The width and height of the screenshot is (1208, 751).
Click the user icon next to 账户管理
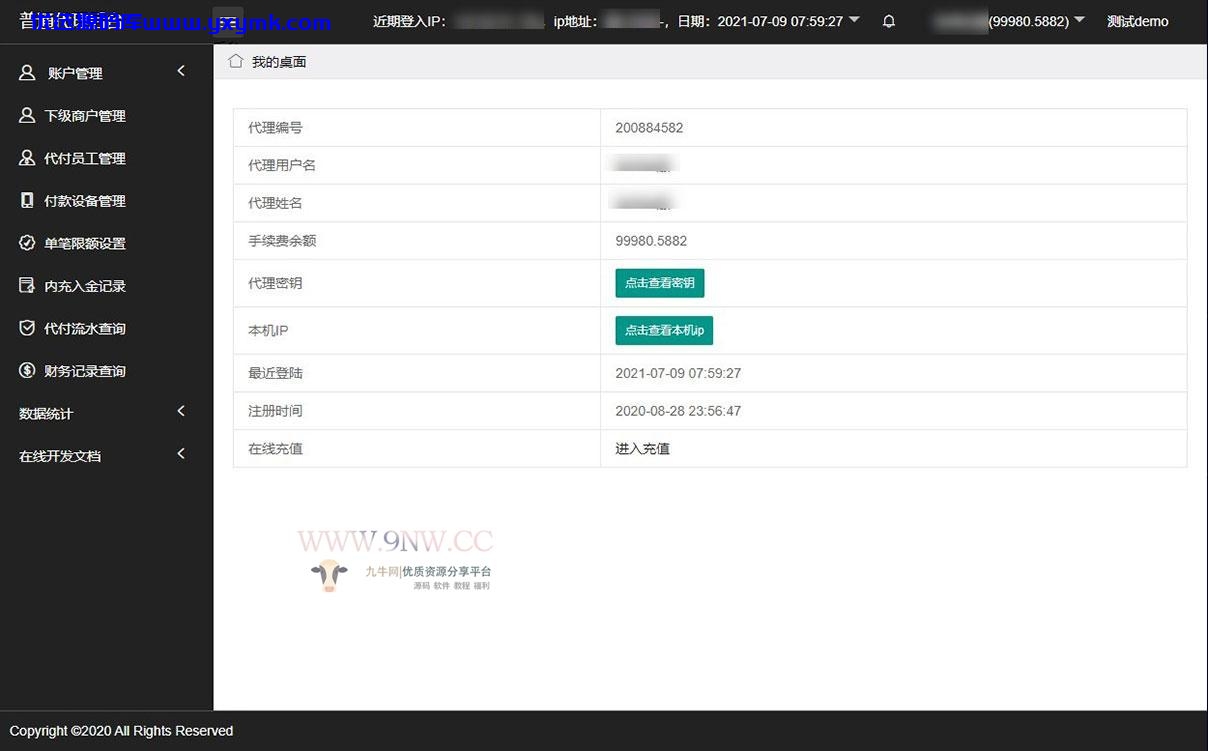pos(27,73)
